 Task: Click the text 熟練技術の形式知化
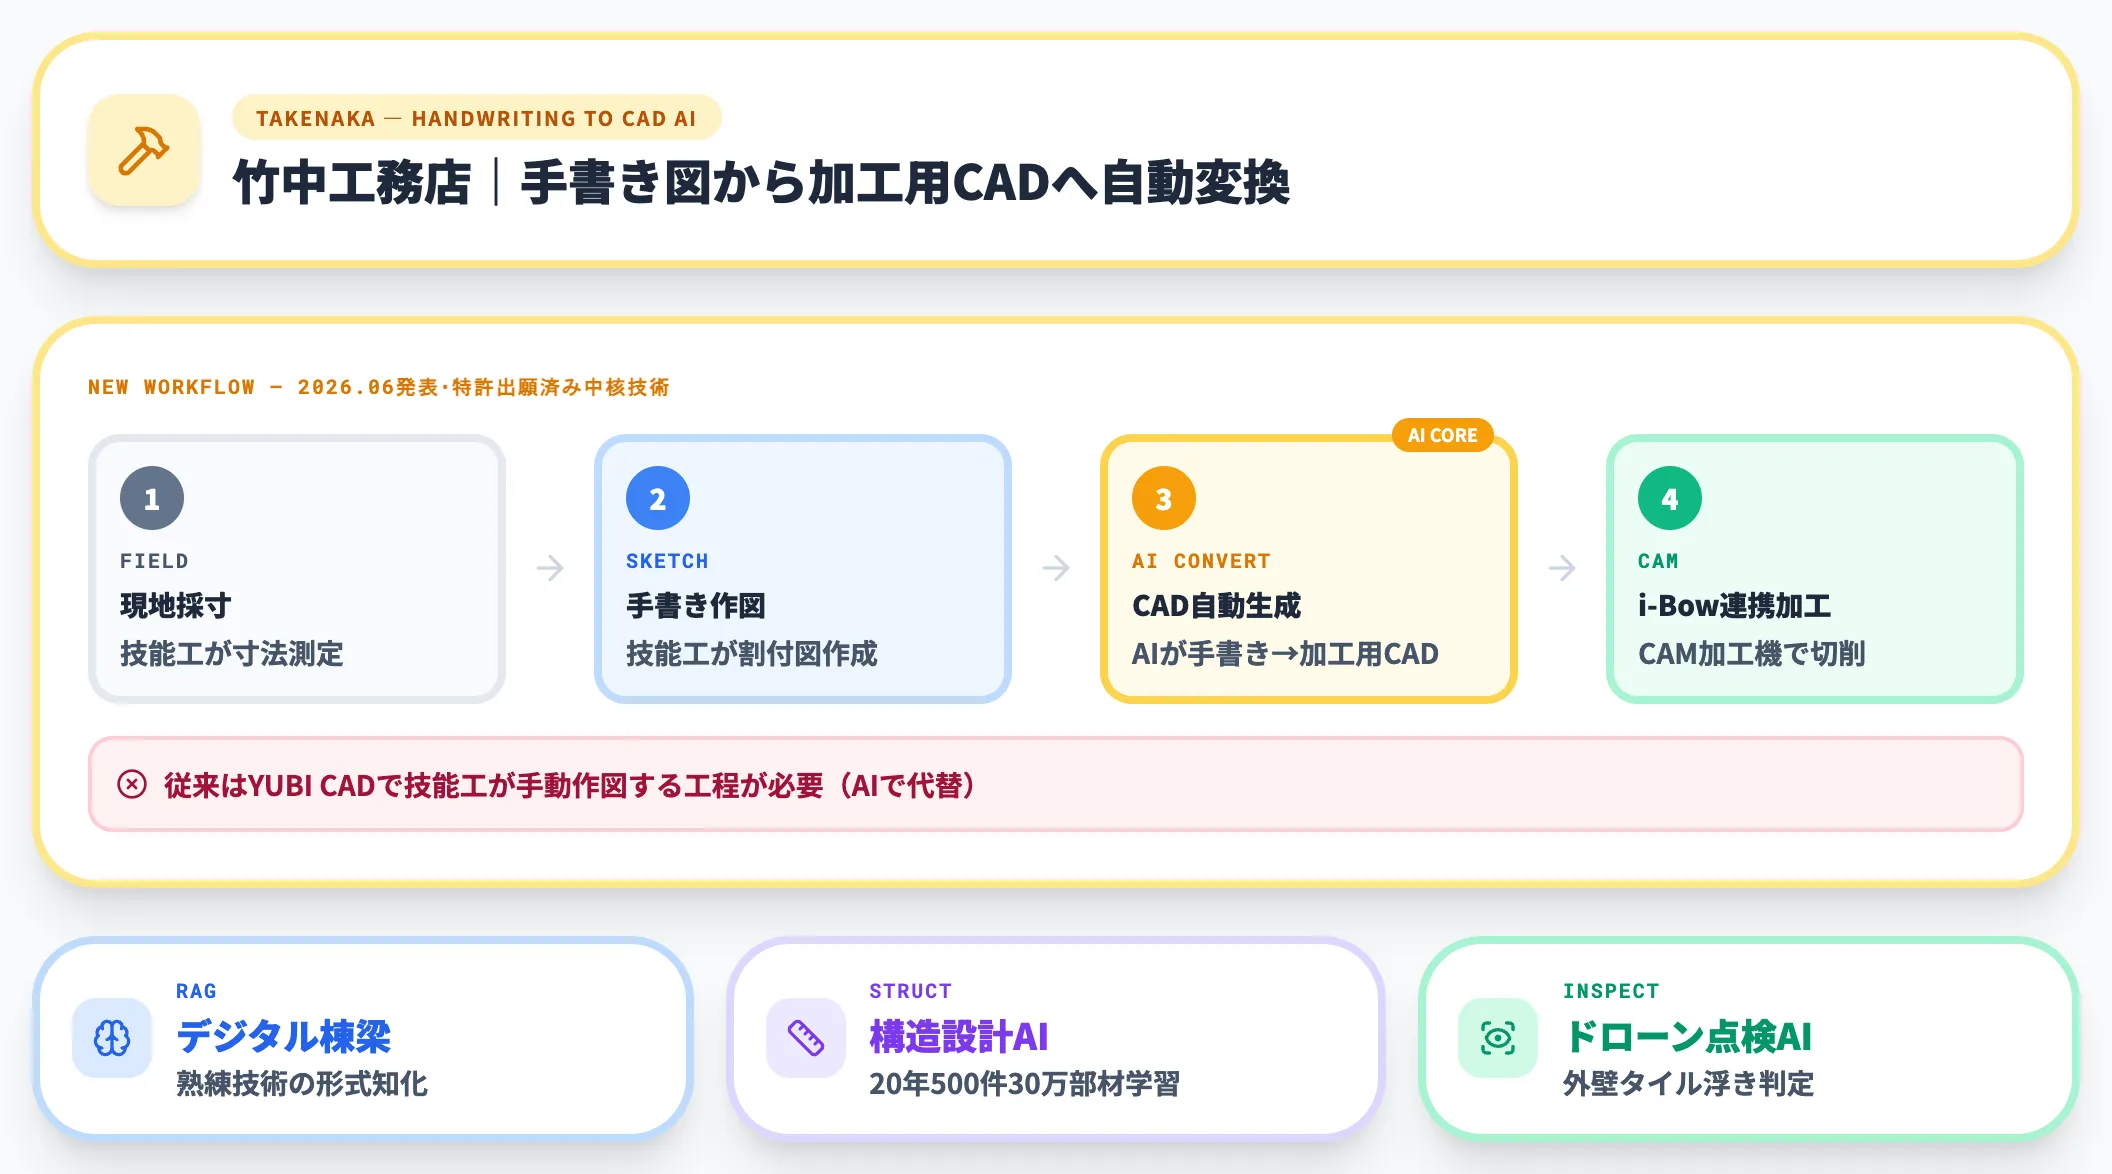[x=302, y=1084]
